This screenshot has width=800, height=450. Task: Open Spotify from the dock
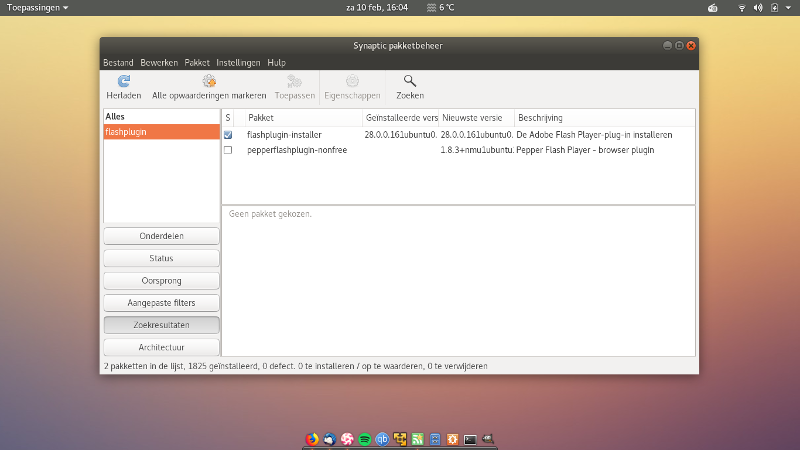point(364,438)
